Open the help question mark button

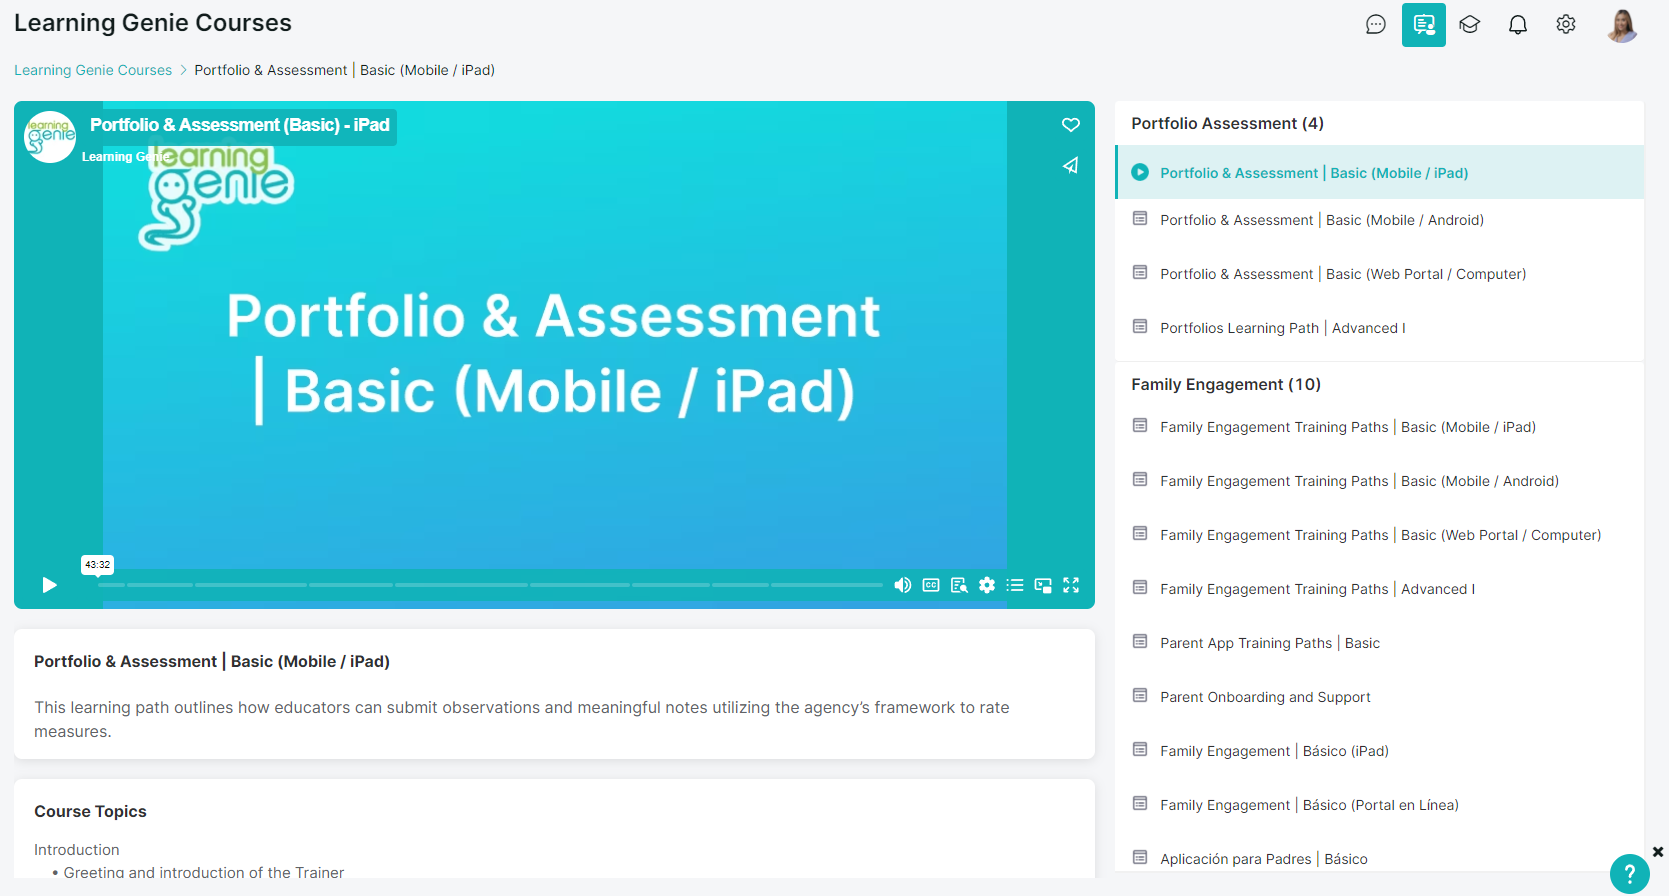click(1629, 874)
